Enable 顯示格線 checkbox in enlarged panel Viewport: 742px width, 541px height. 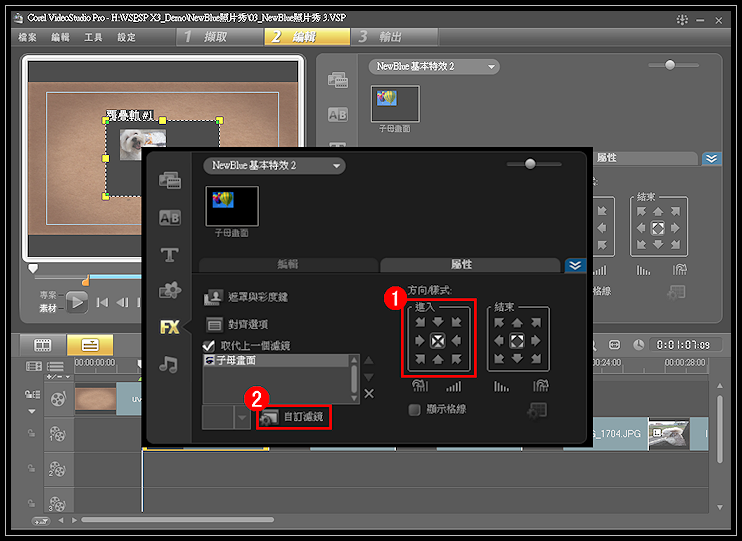click(414, 410)
